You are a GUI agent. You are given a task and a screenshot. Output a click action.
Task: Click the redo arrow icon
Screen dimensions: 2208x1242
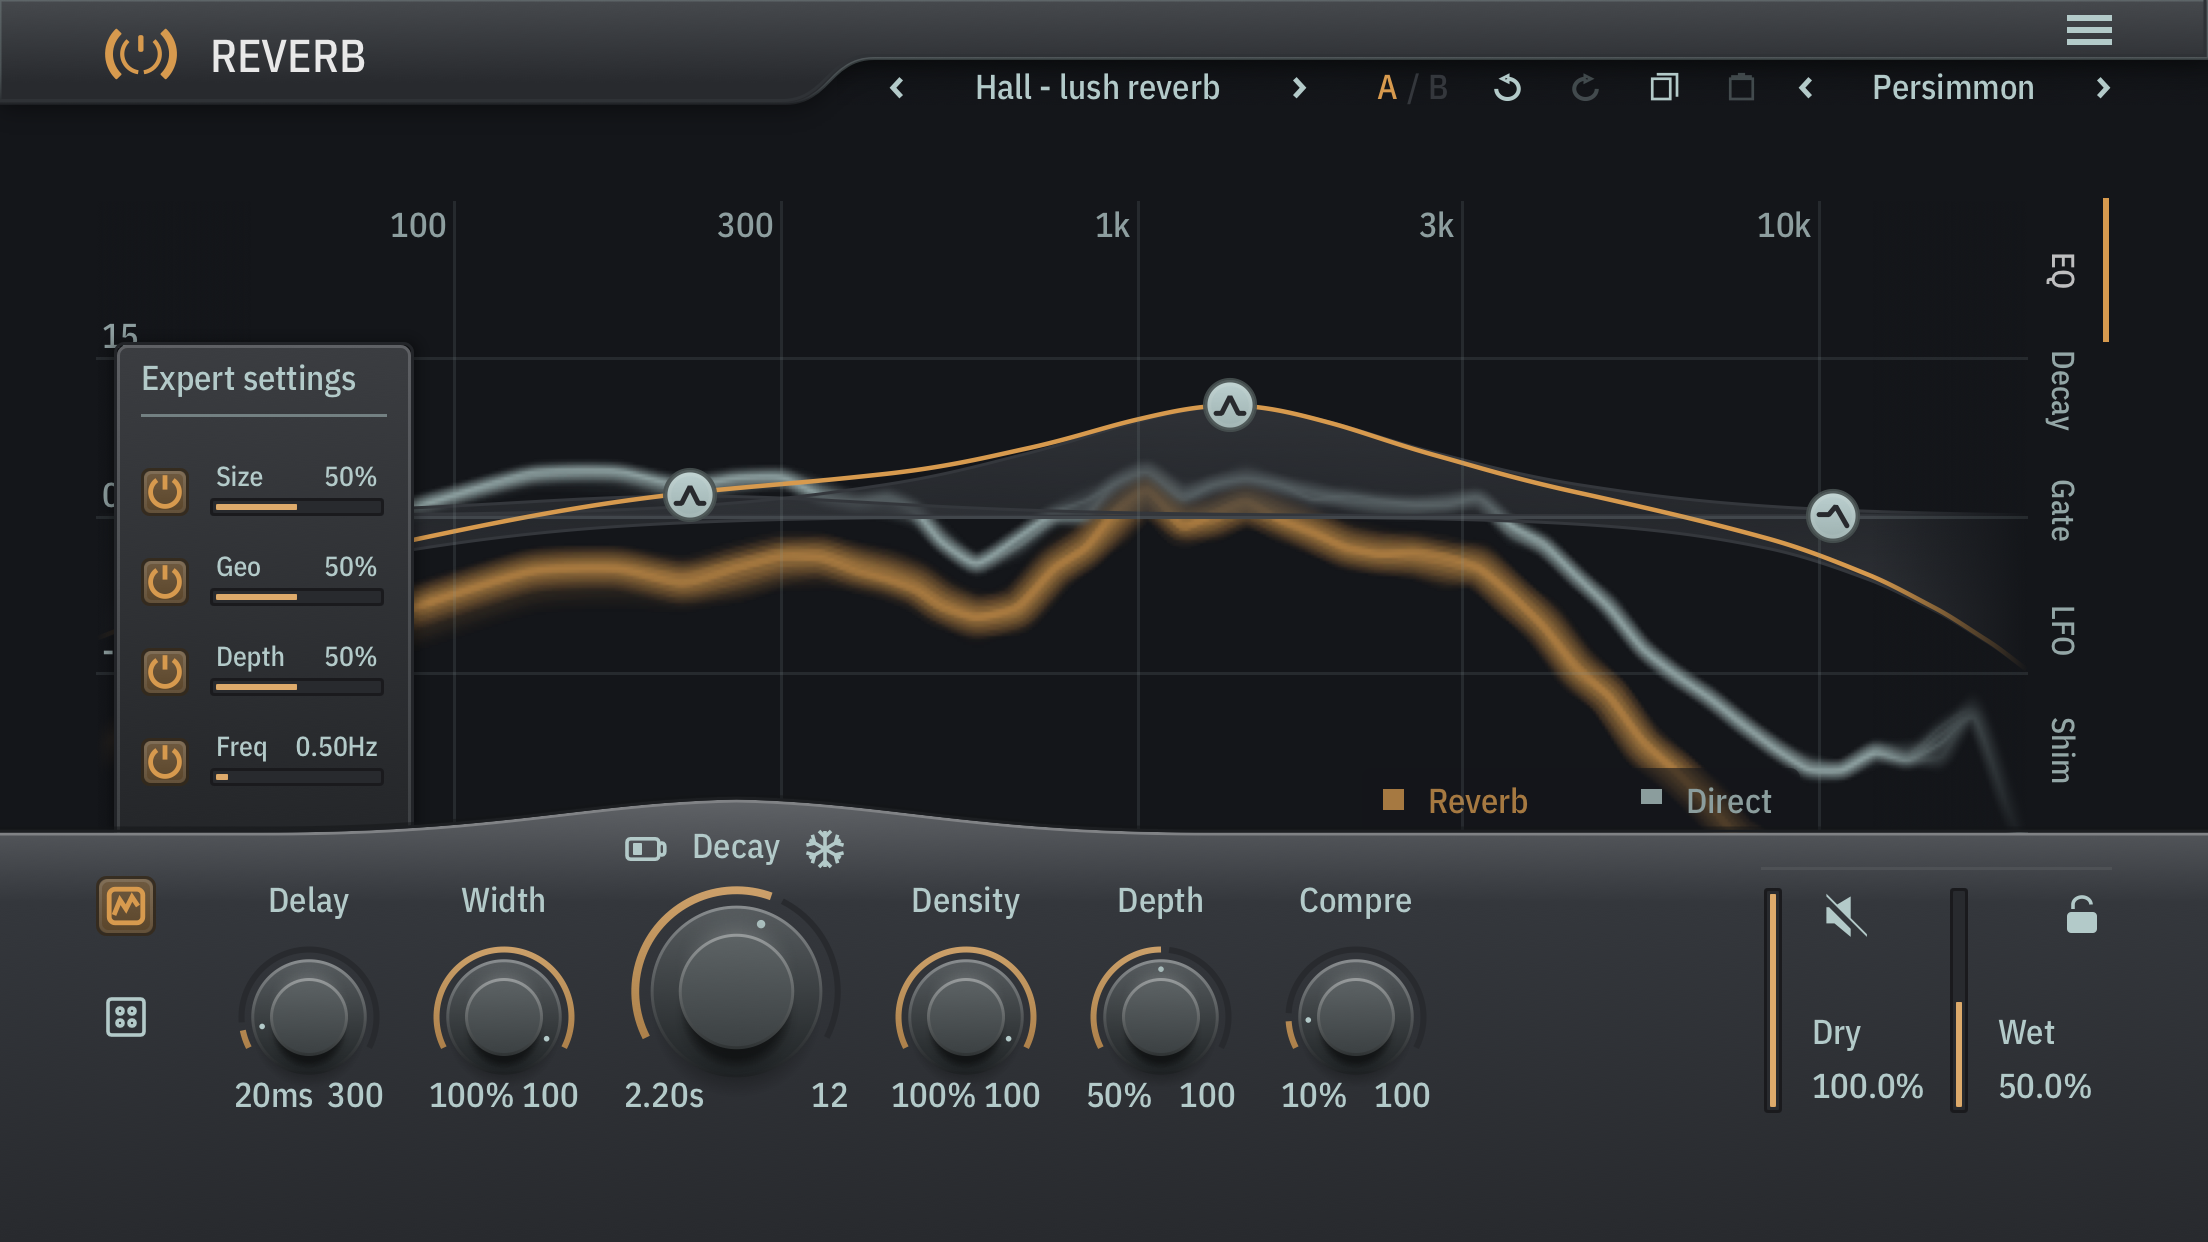click(x=1585, y=88)
